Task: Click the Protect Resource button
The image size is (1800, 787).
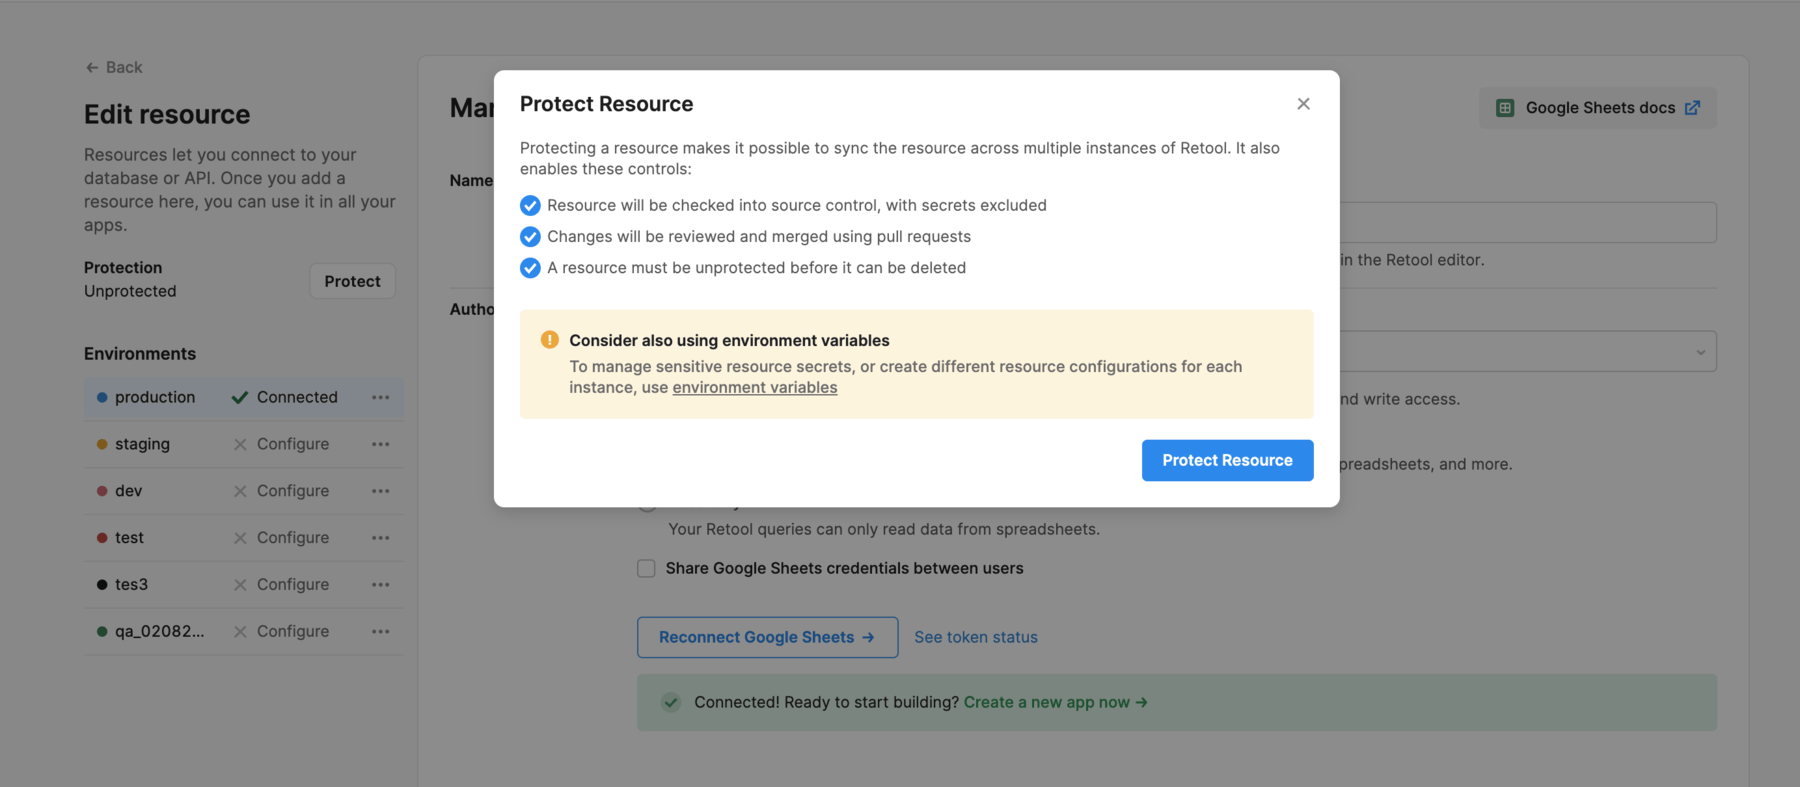Action: pos(1227,460)
